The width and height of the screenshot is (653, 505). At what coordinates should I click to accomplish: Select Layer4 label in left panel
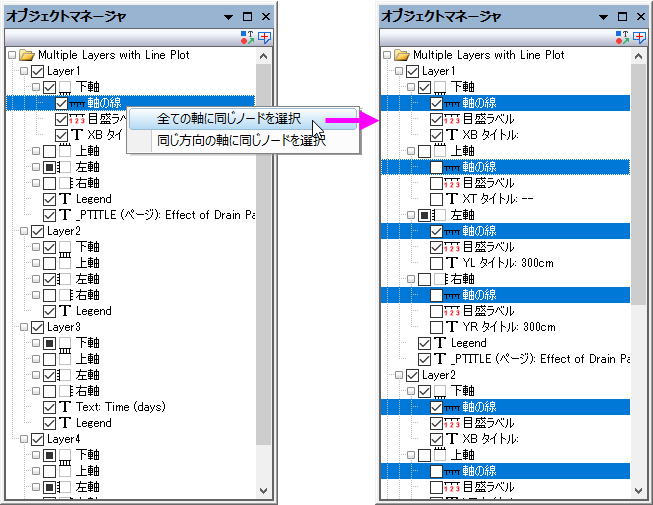(x=63, y=439)
